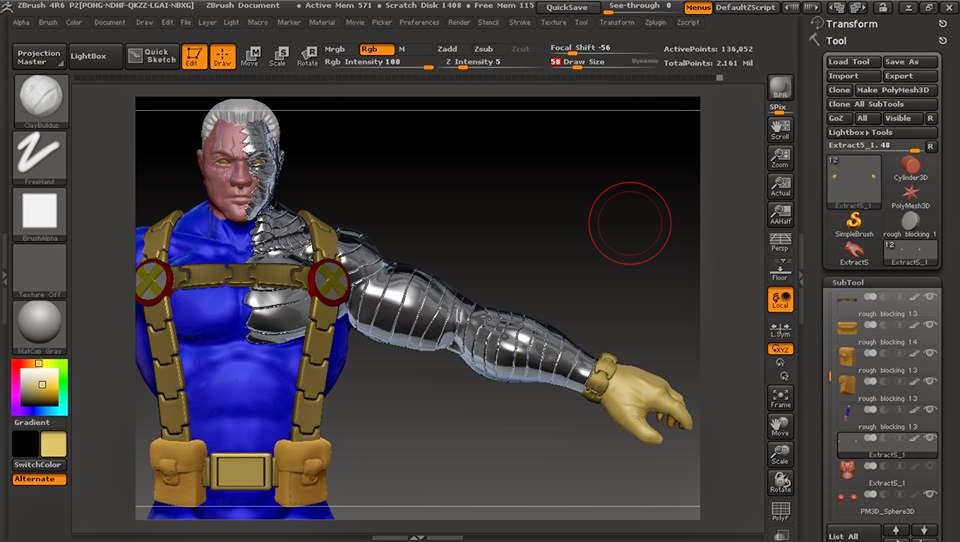Open the Preferences menu
This screenshot has width=960, height=542.
click(419, 22)
